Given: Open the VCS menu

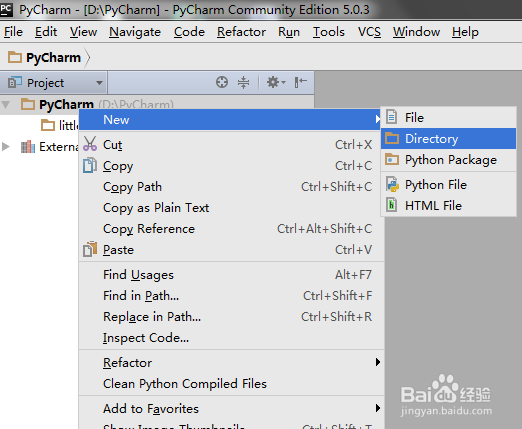Looking at the screenshot, I should click(x=369, y=32).
